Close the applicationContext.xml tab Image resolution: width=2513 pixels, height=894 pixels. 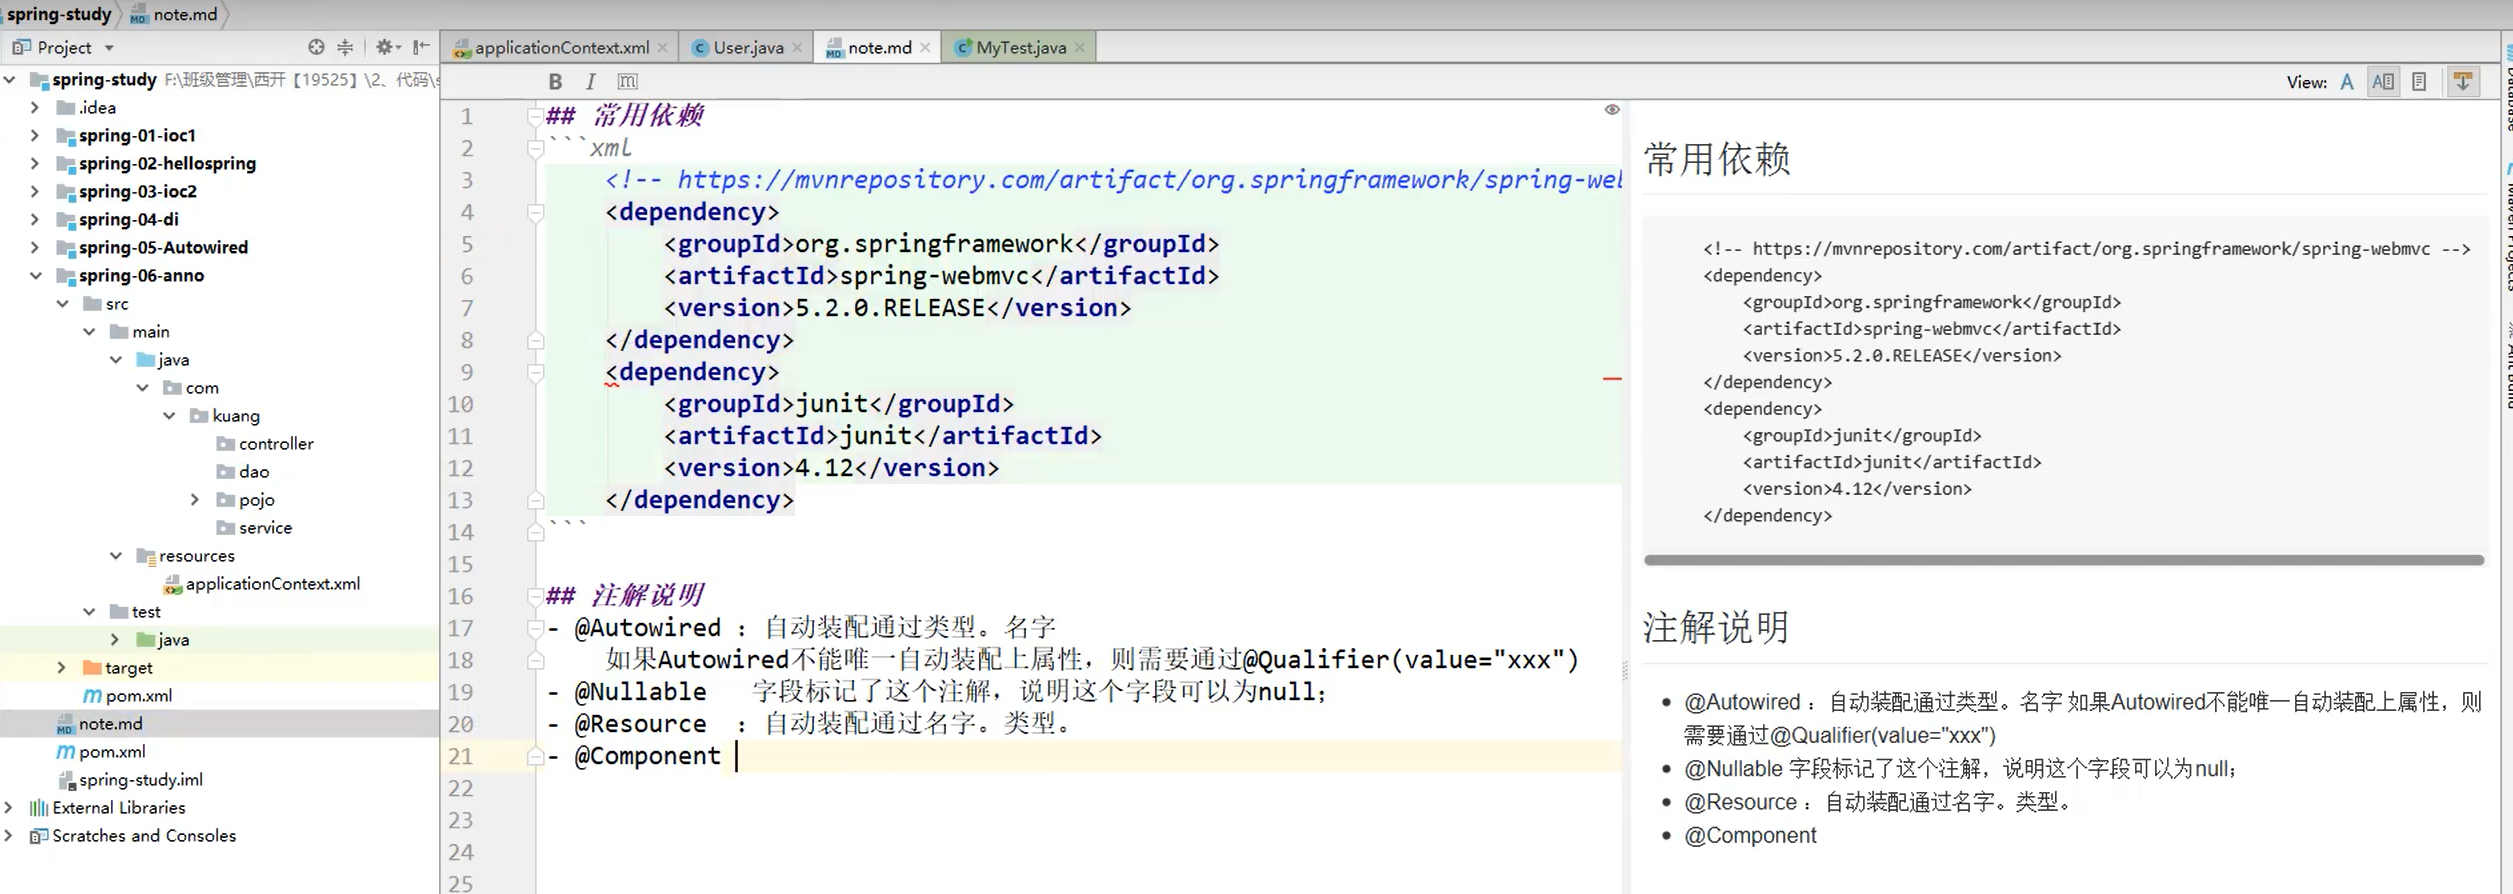click(x=662, y=48)
